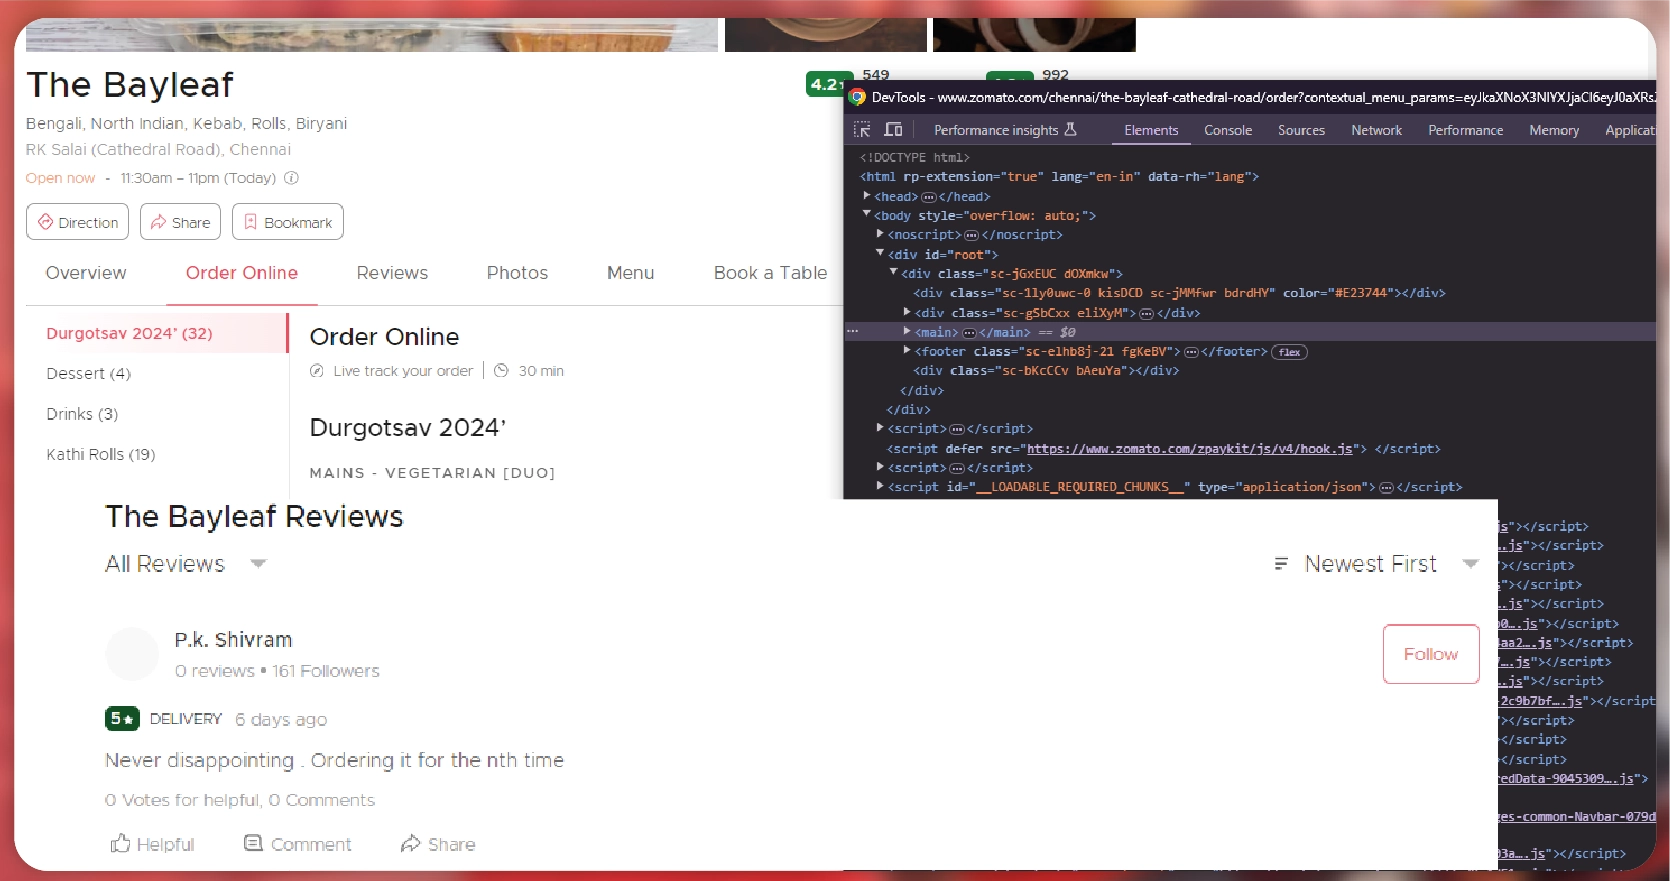The width and height of the screenshot is (1670, 881).
Task: Switch to the Overview tab
Action: click(86, 273)
